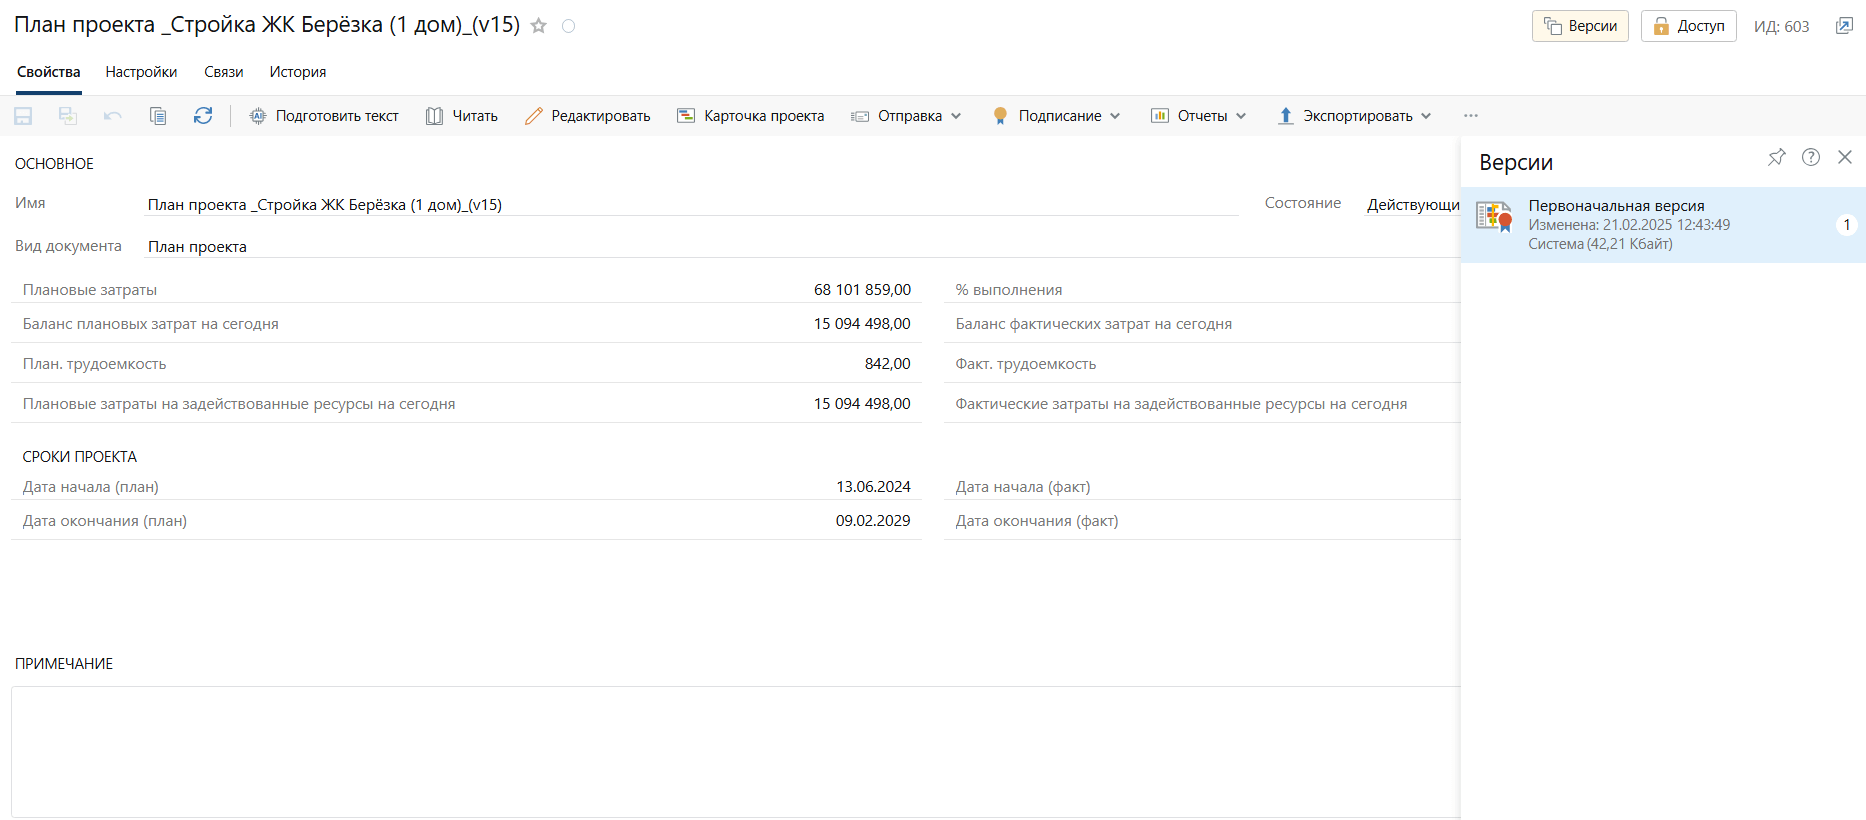Pin the Versions panel
This screenshot has height=820, width=1866.
[x=1776, y=158]
